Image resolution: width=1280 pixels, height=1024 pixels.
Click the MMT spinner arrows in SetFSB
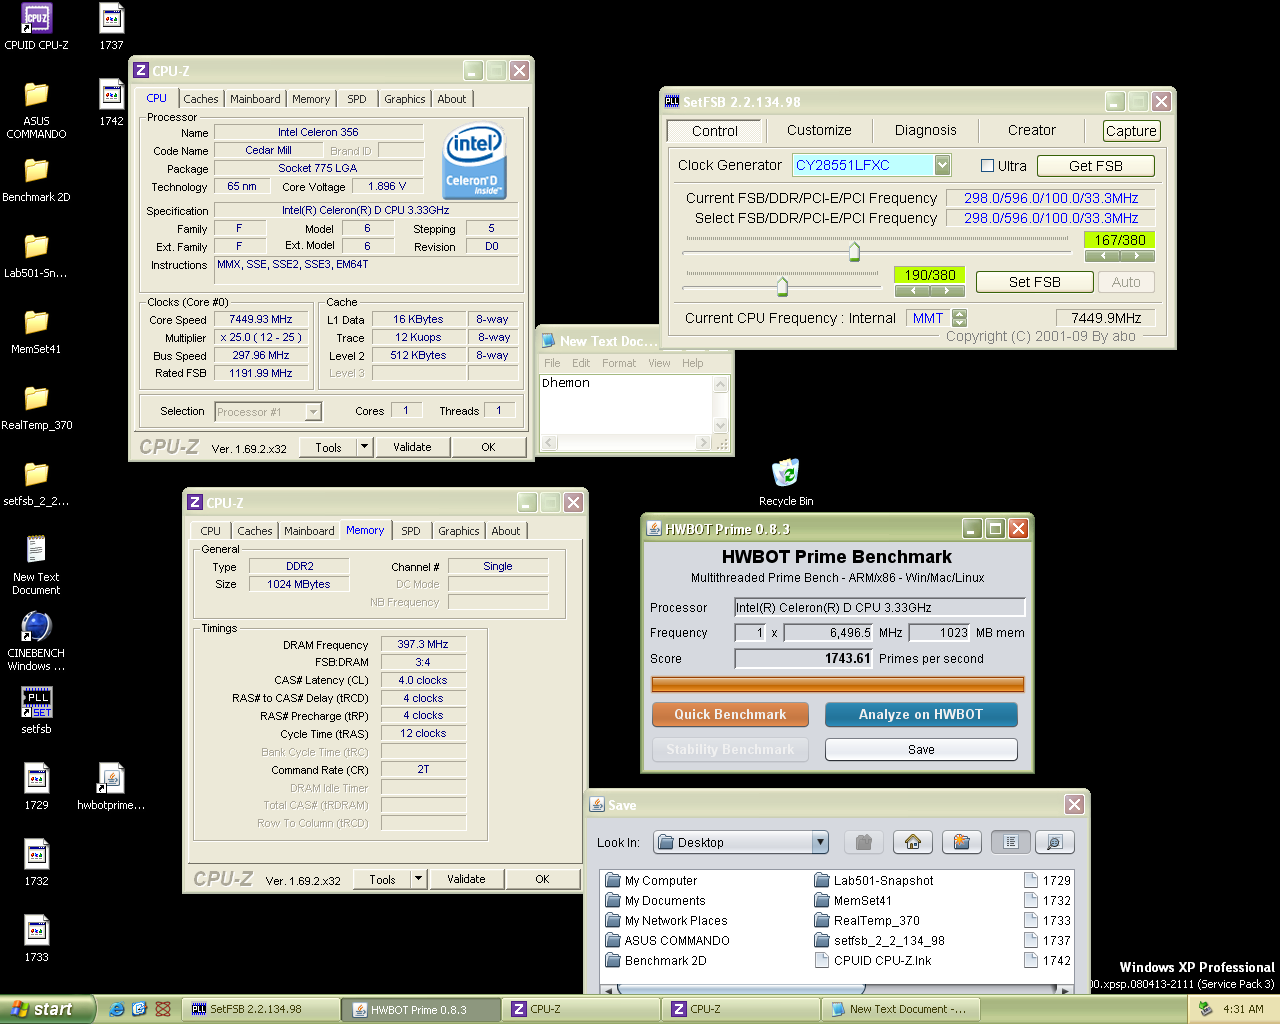[x=960, y=318]
